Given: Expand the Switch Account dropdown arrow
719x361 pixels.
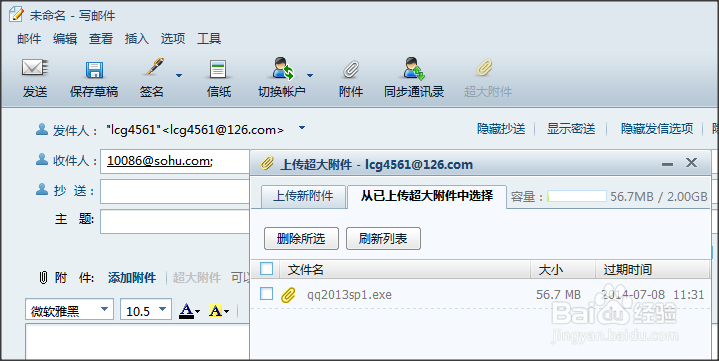Looking at the screenshot, I should click(x=310, y=75).
